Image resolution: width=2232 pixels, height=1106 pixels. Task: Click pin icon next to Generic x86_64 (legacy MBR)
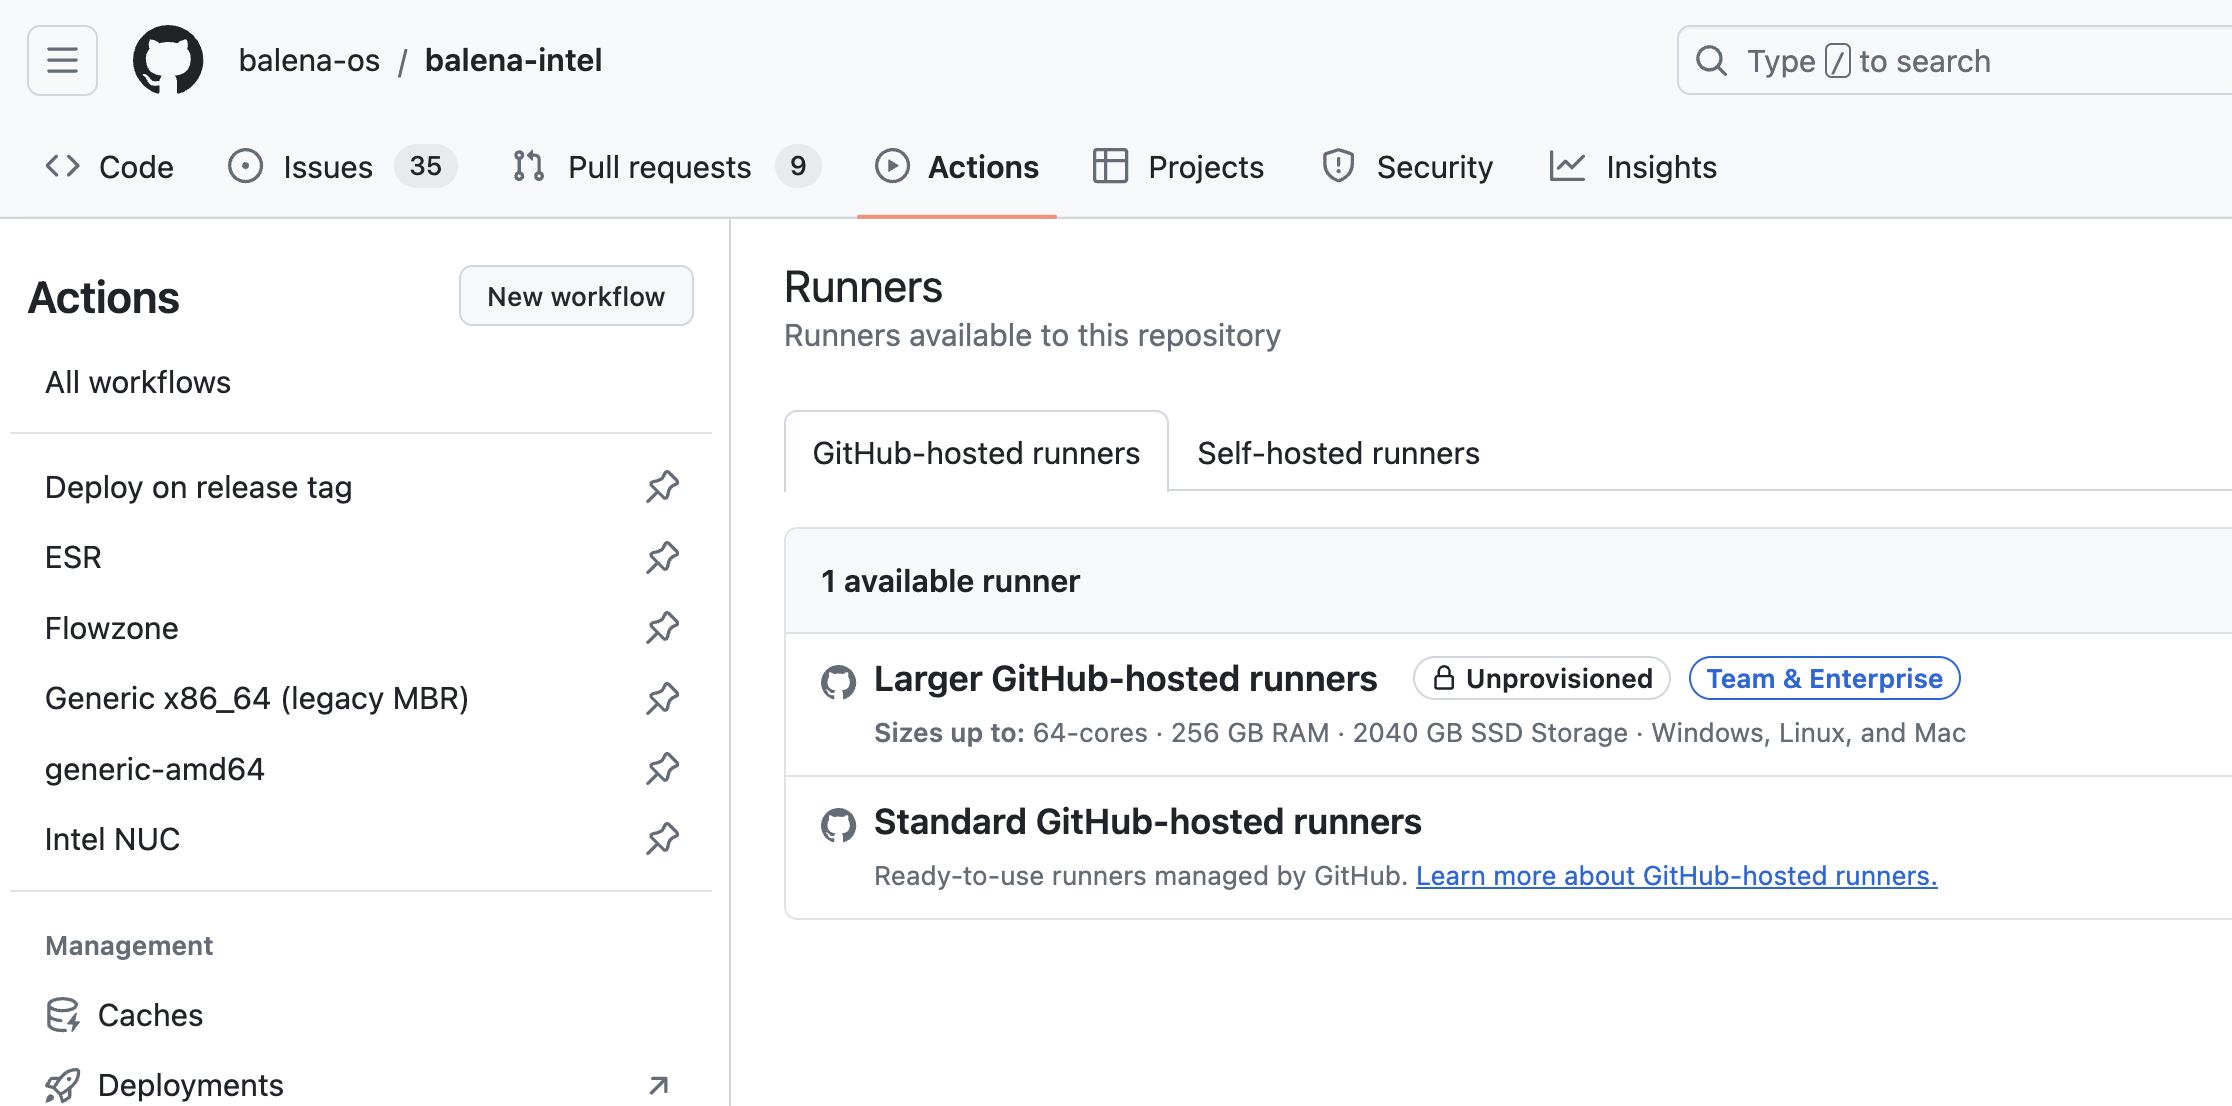pyautogui.click(x=662, y=698)
